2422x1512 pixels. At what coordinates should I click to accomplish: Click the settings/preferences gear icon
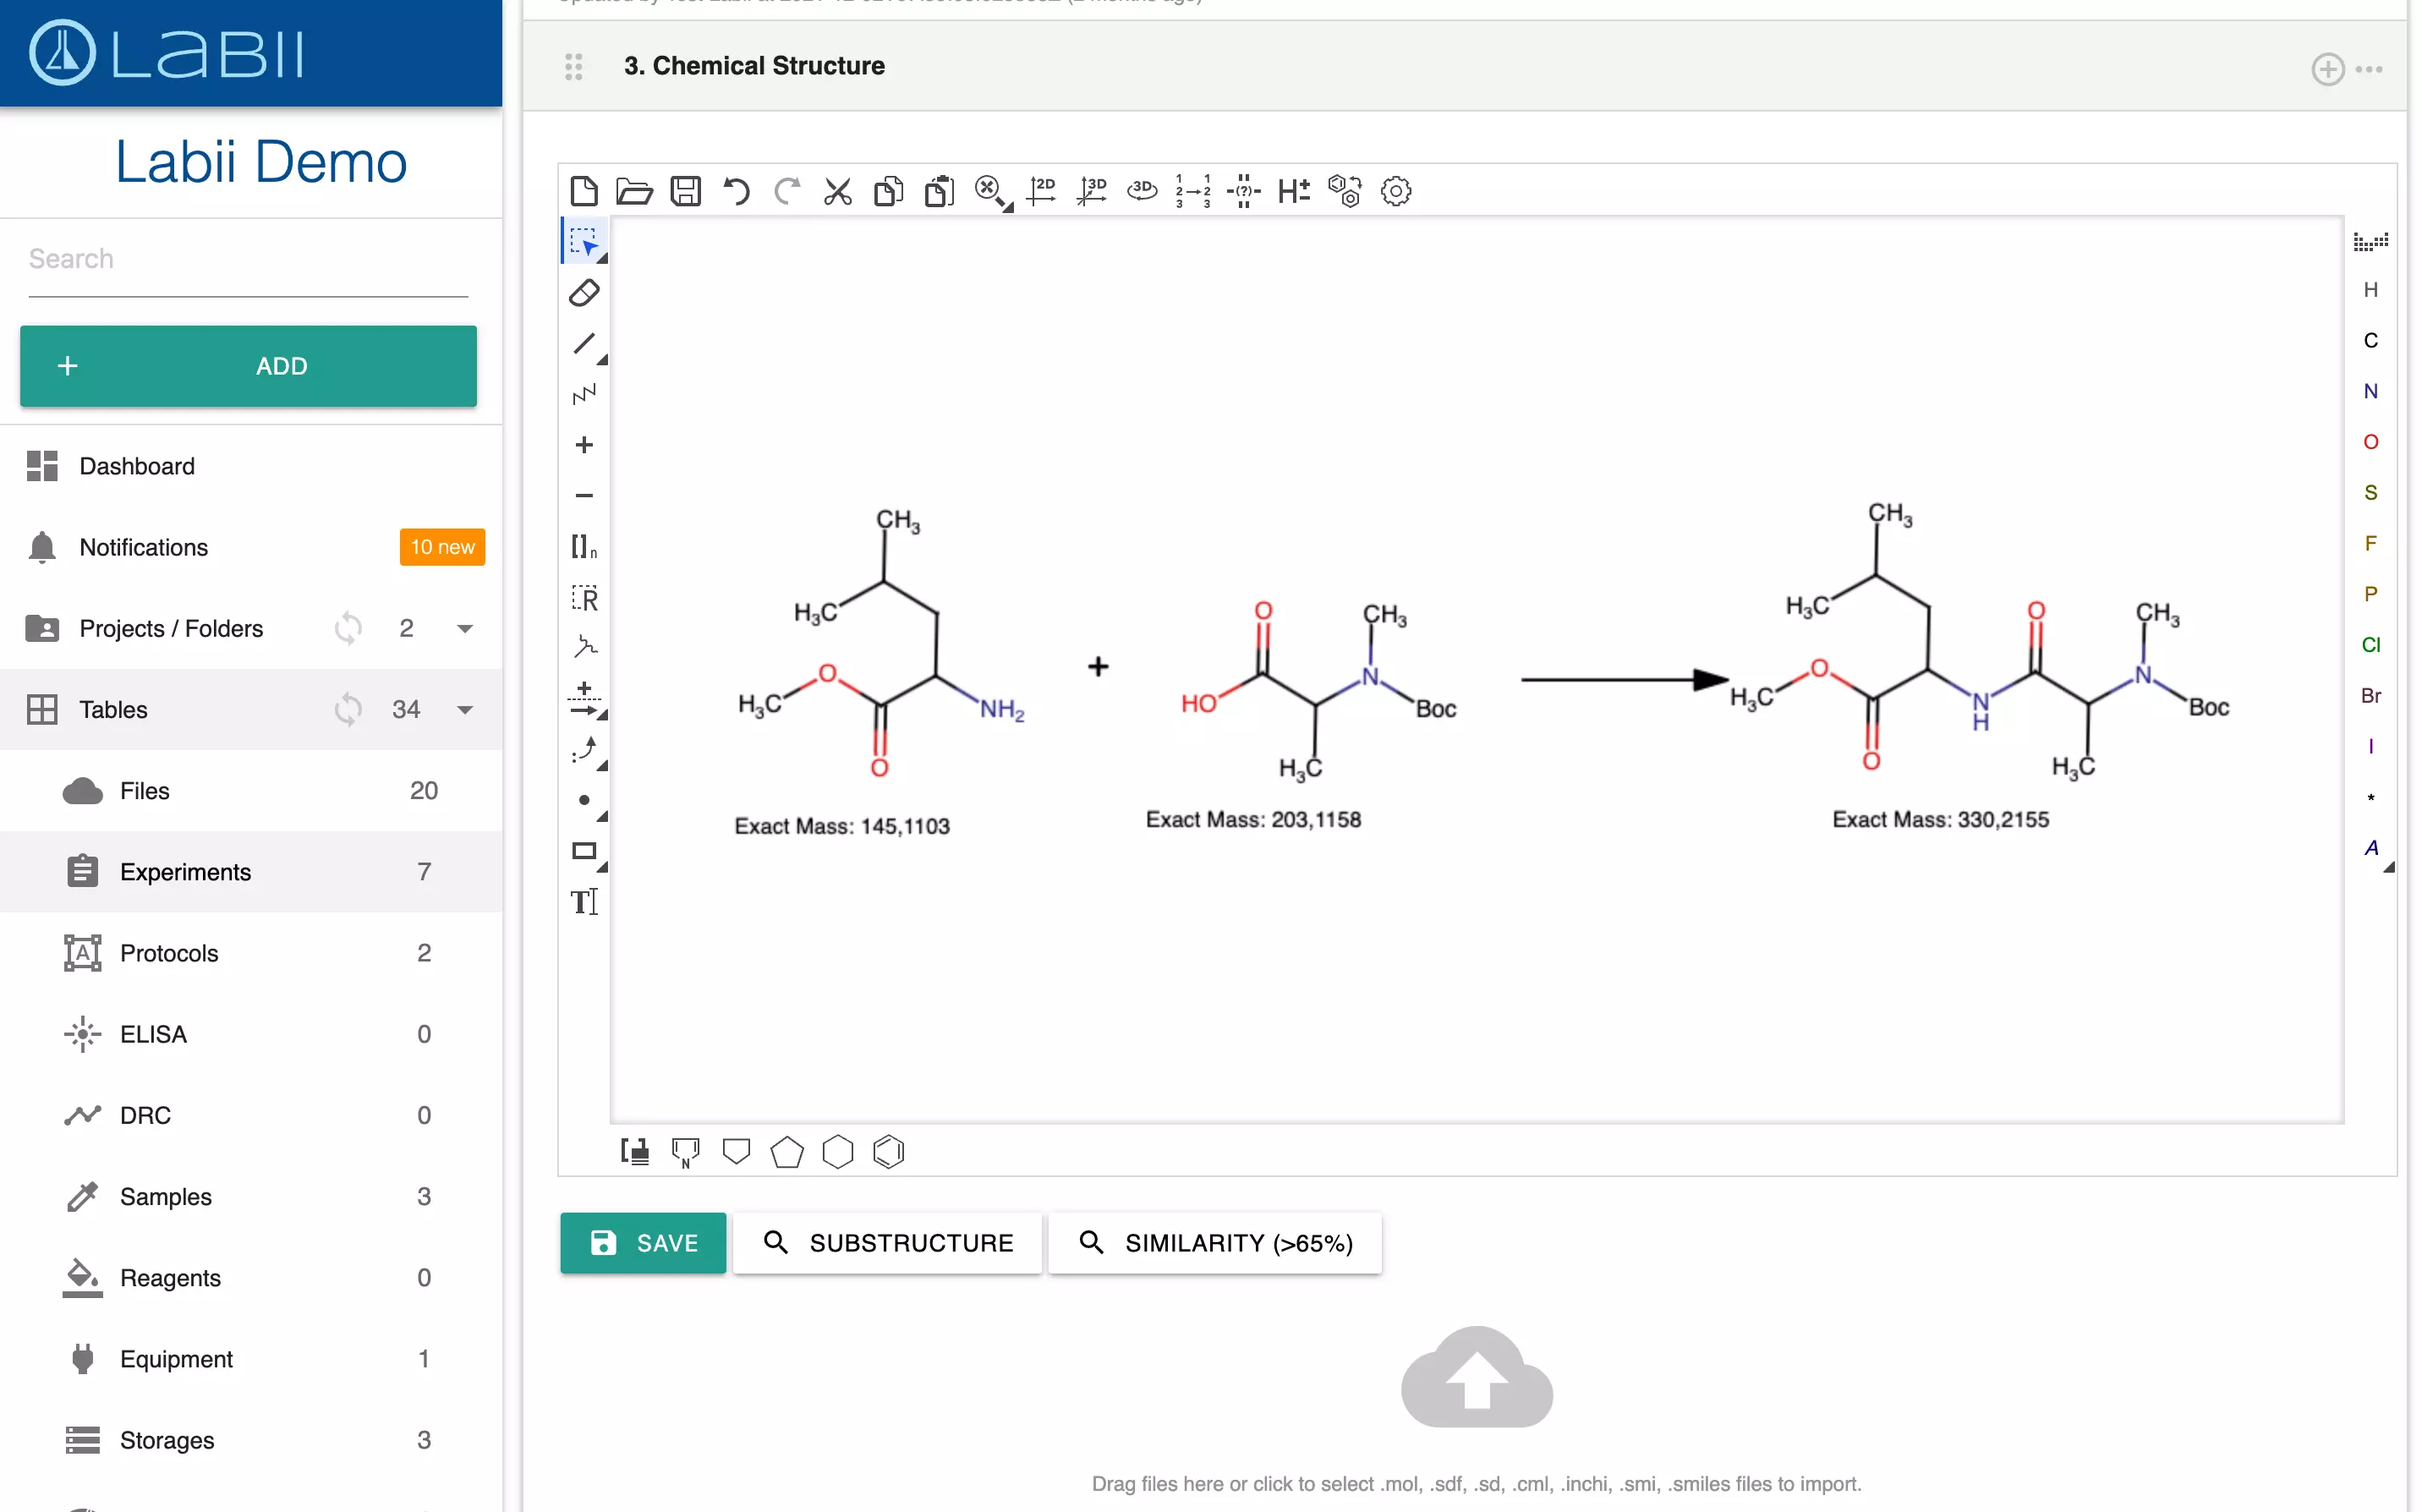tap(1396, 190)
